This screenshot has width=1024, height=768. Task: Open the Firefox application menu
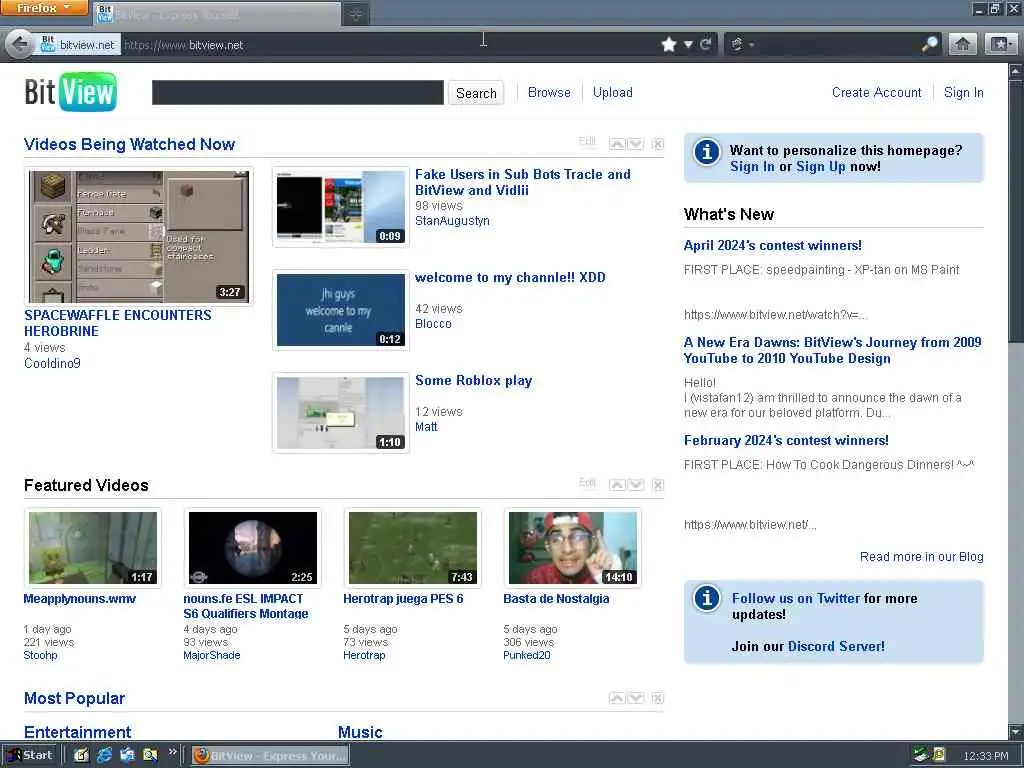pos(44,8)
